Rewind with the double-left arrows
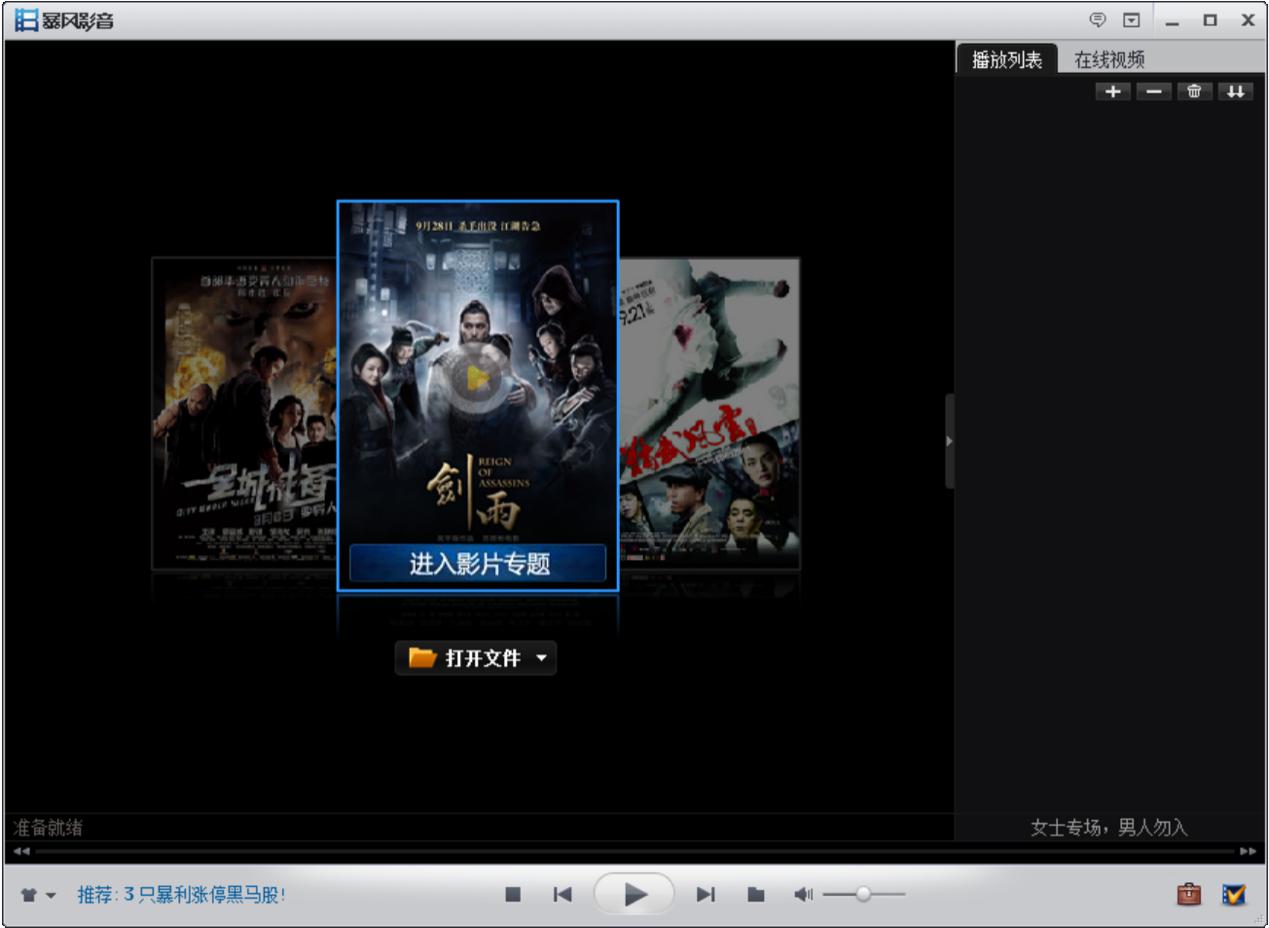 coord(21,851)
